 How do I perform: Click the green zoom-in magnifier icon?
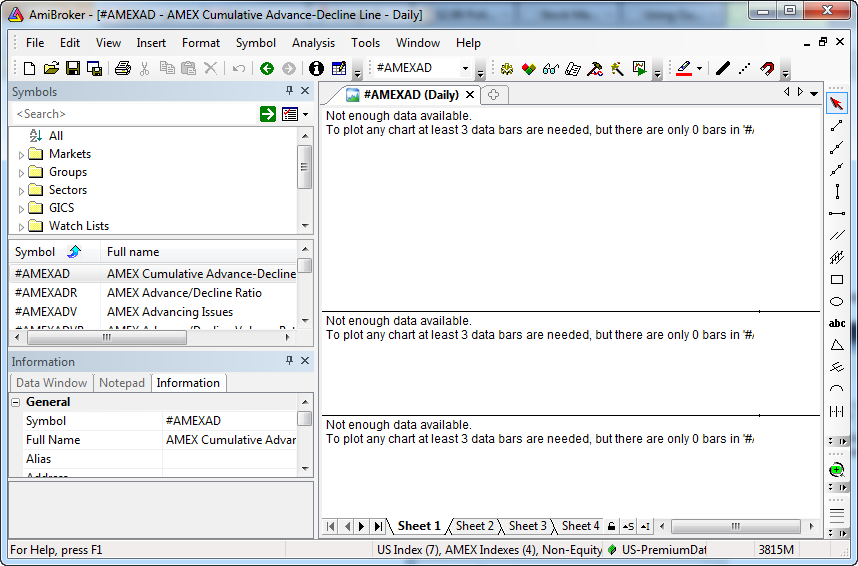click(x=836, y=470)
